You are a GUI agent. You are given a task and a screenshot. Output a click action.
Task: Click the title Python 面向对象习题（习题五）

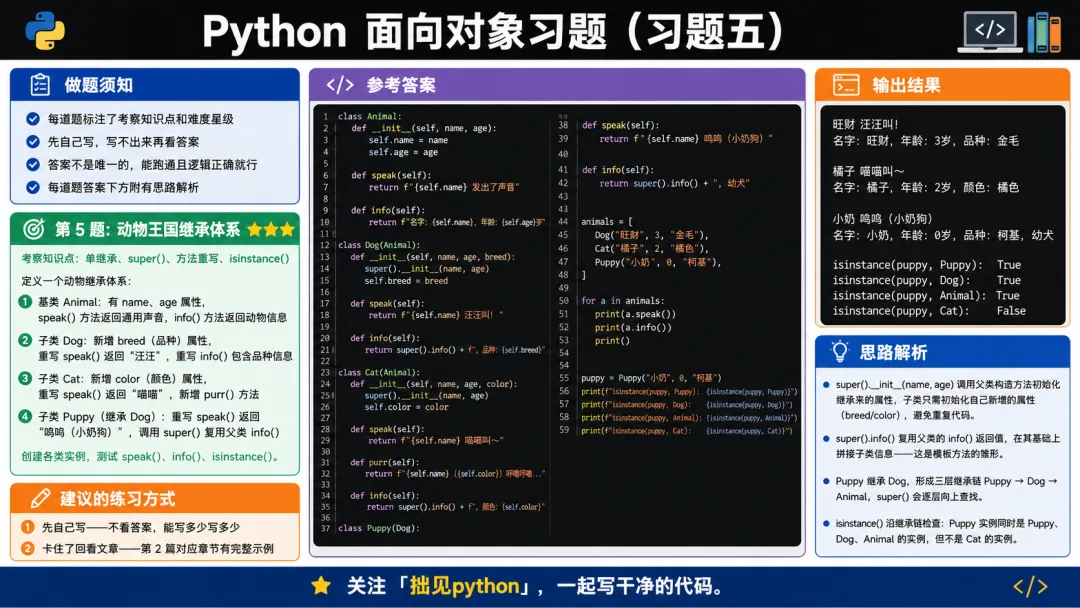495,32
